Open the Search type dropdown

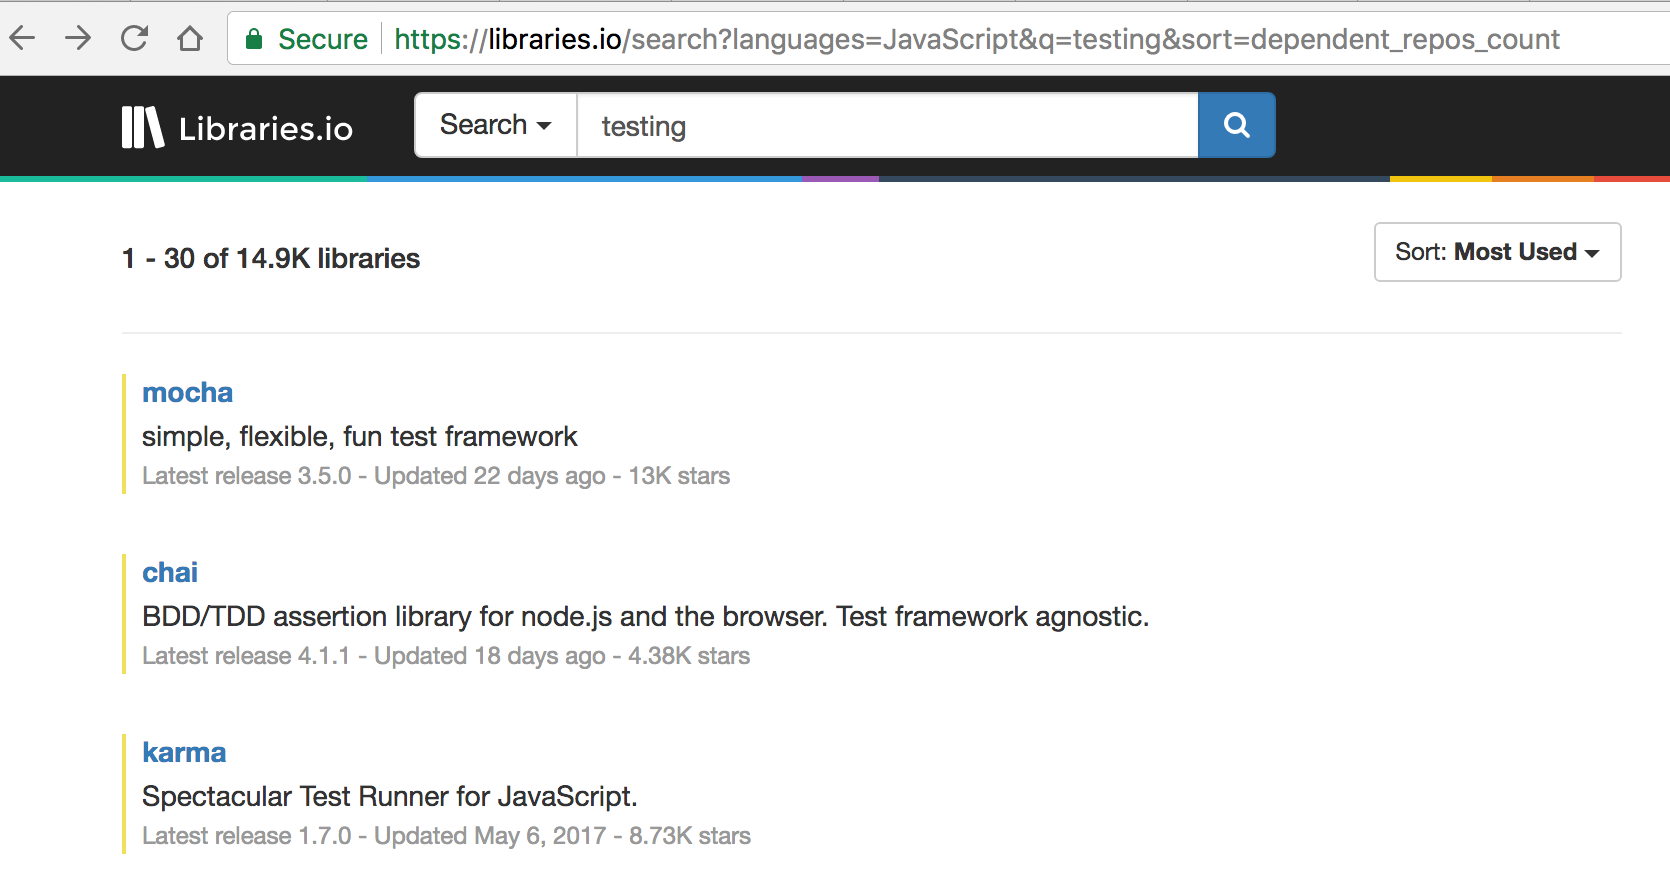(x=496, y=125)
